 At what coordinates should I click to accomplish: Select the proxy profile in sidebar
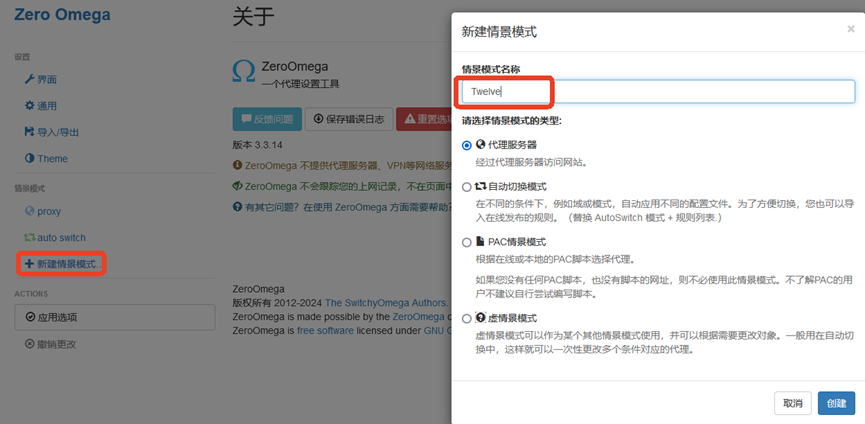[43, 211]
